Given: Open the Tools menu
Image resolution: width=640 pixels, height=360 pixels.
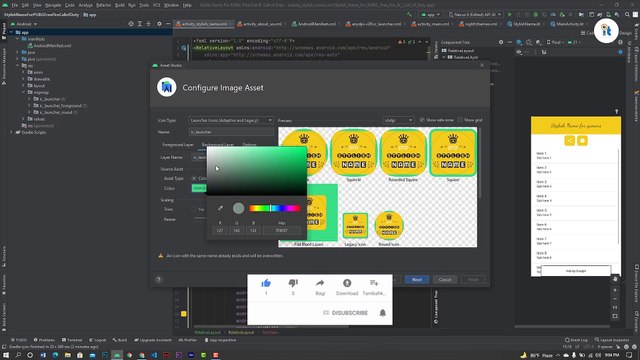Looking at the screenshot, I should [x=144, y=5].
